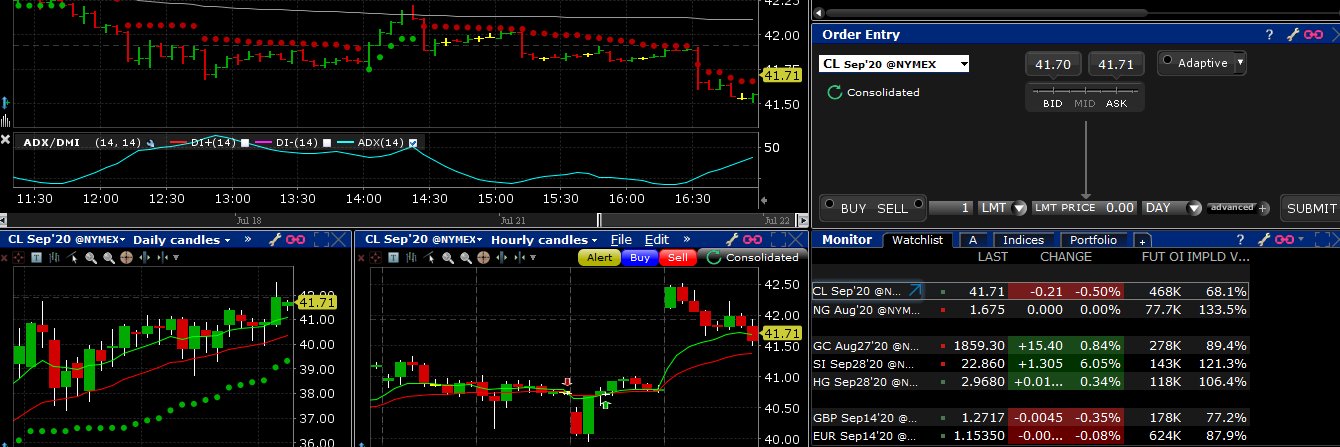Zoom in on the Hourly candles chart
This screenshot has width=1340, height=447.
(x=447, y=257)
